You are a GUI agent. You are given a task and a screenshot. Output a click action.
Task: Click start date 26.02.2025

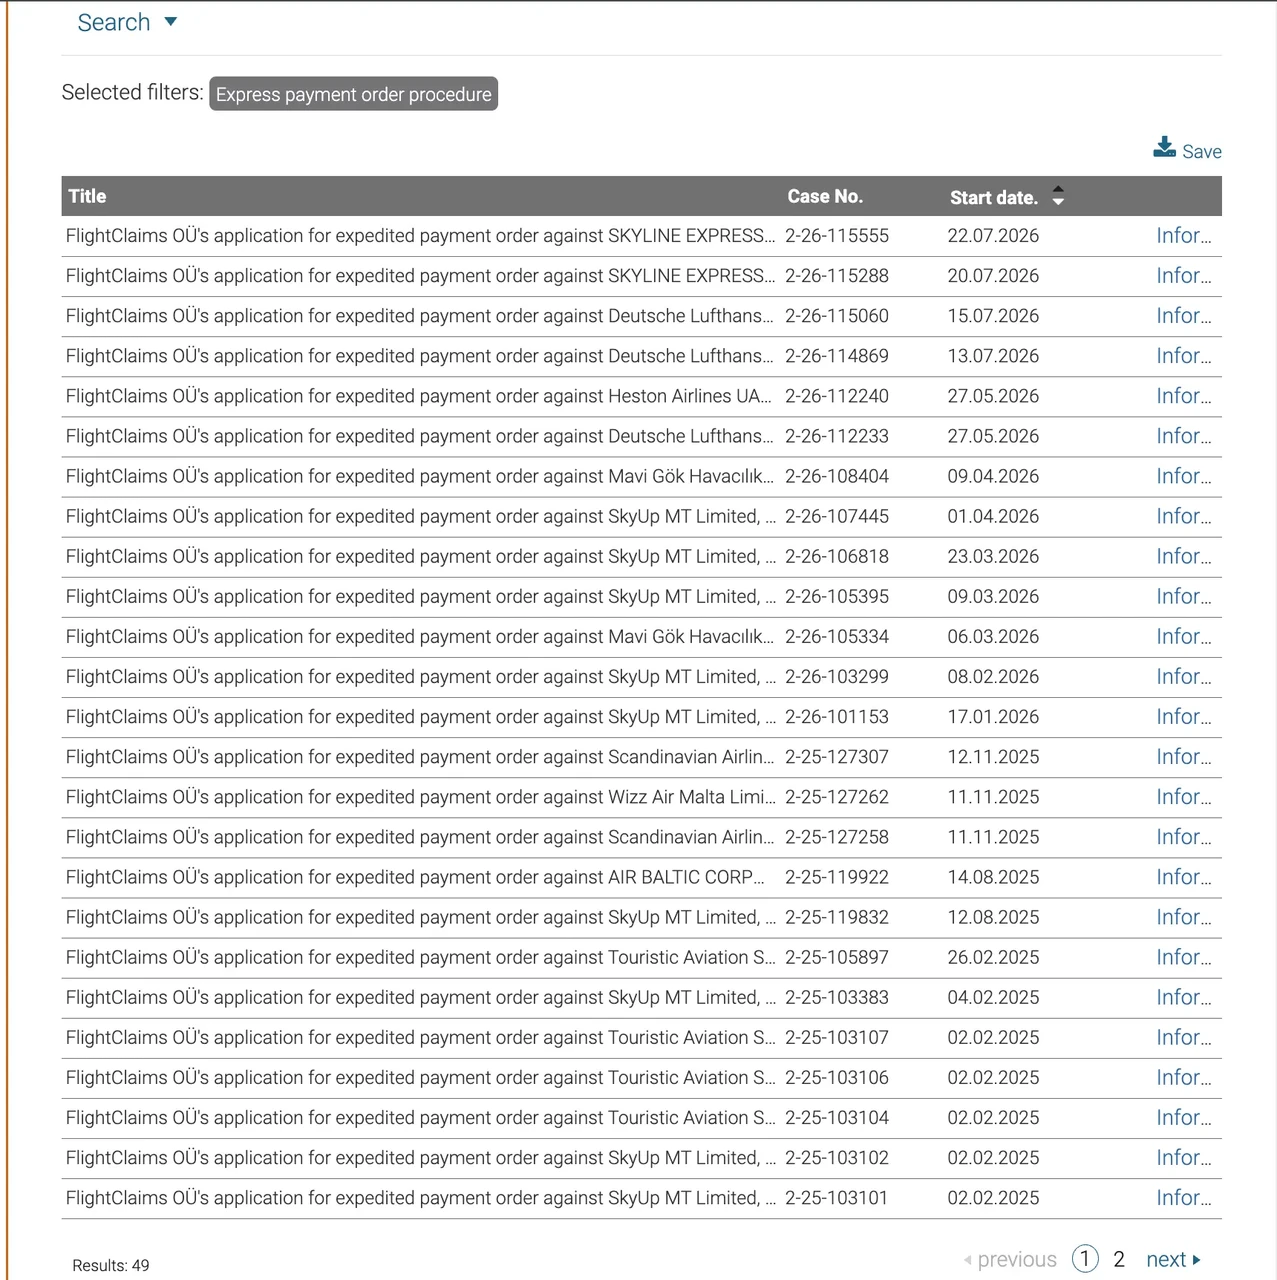coord(993,957)
